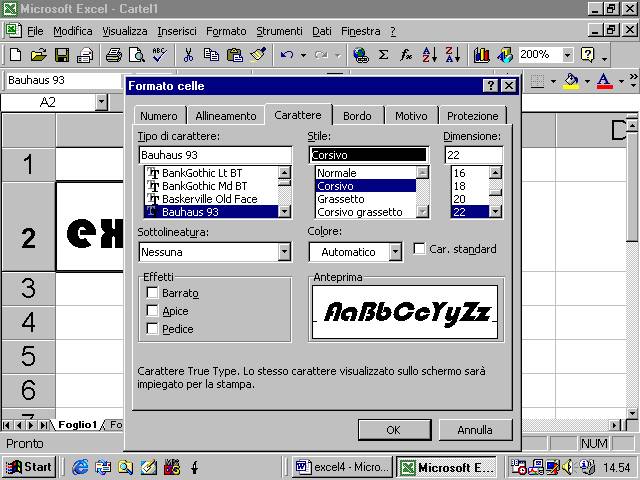Screen dimensions: 640x480
Task: Open the Borders dropdown arrow
Action: 553,81
